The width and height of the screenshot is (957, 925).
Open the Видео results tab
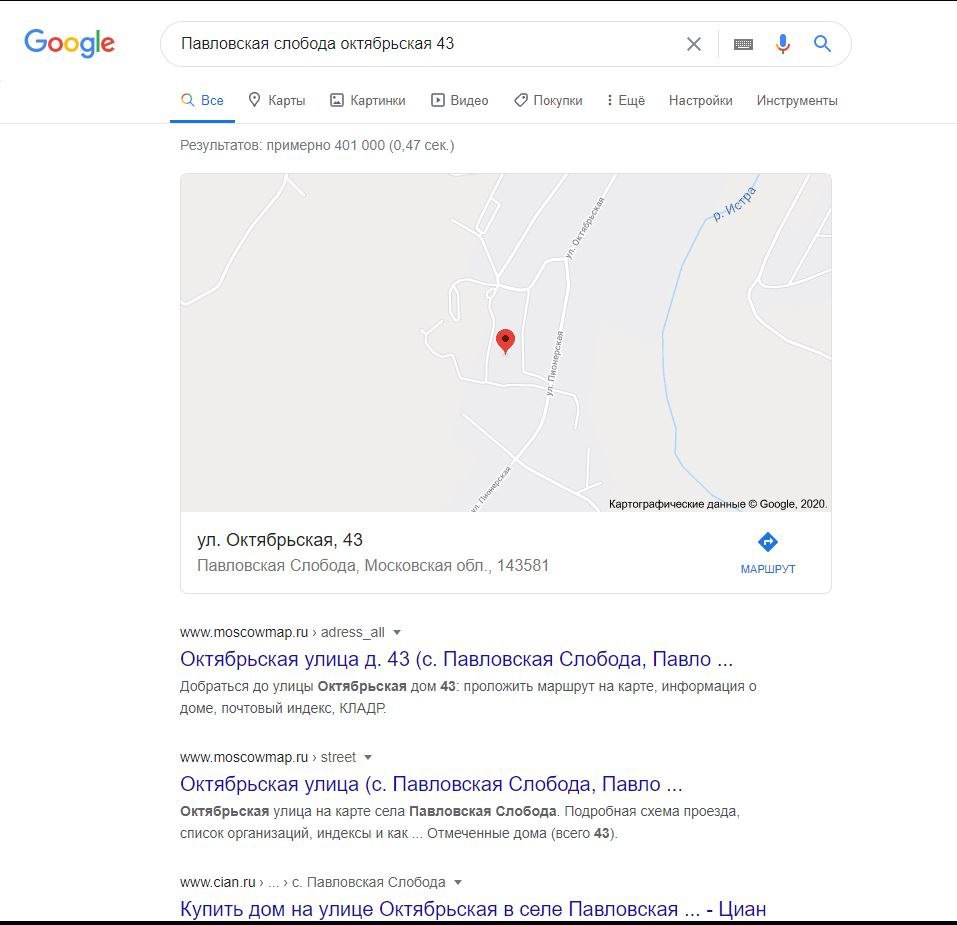(x=460, y=100)
